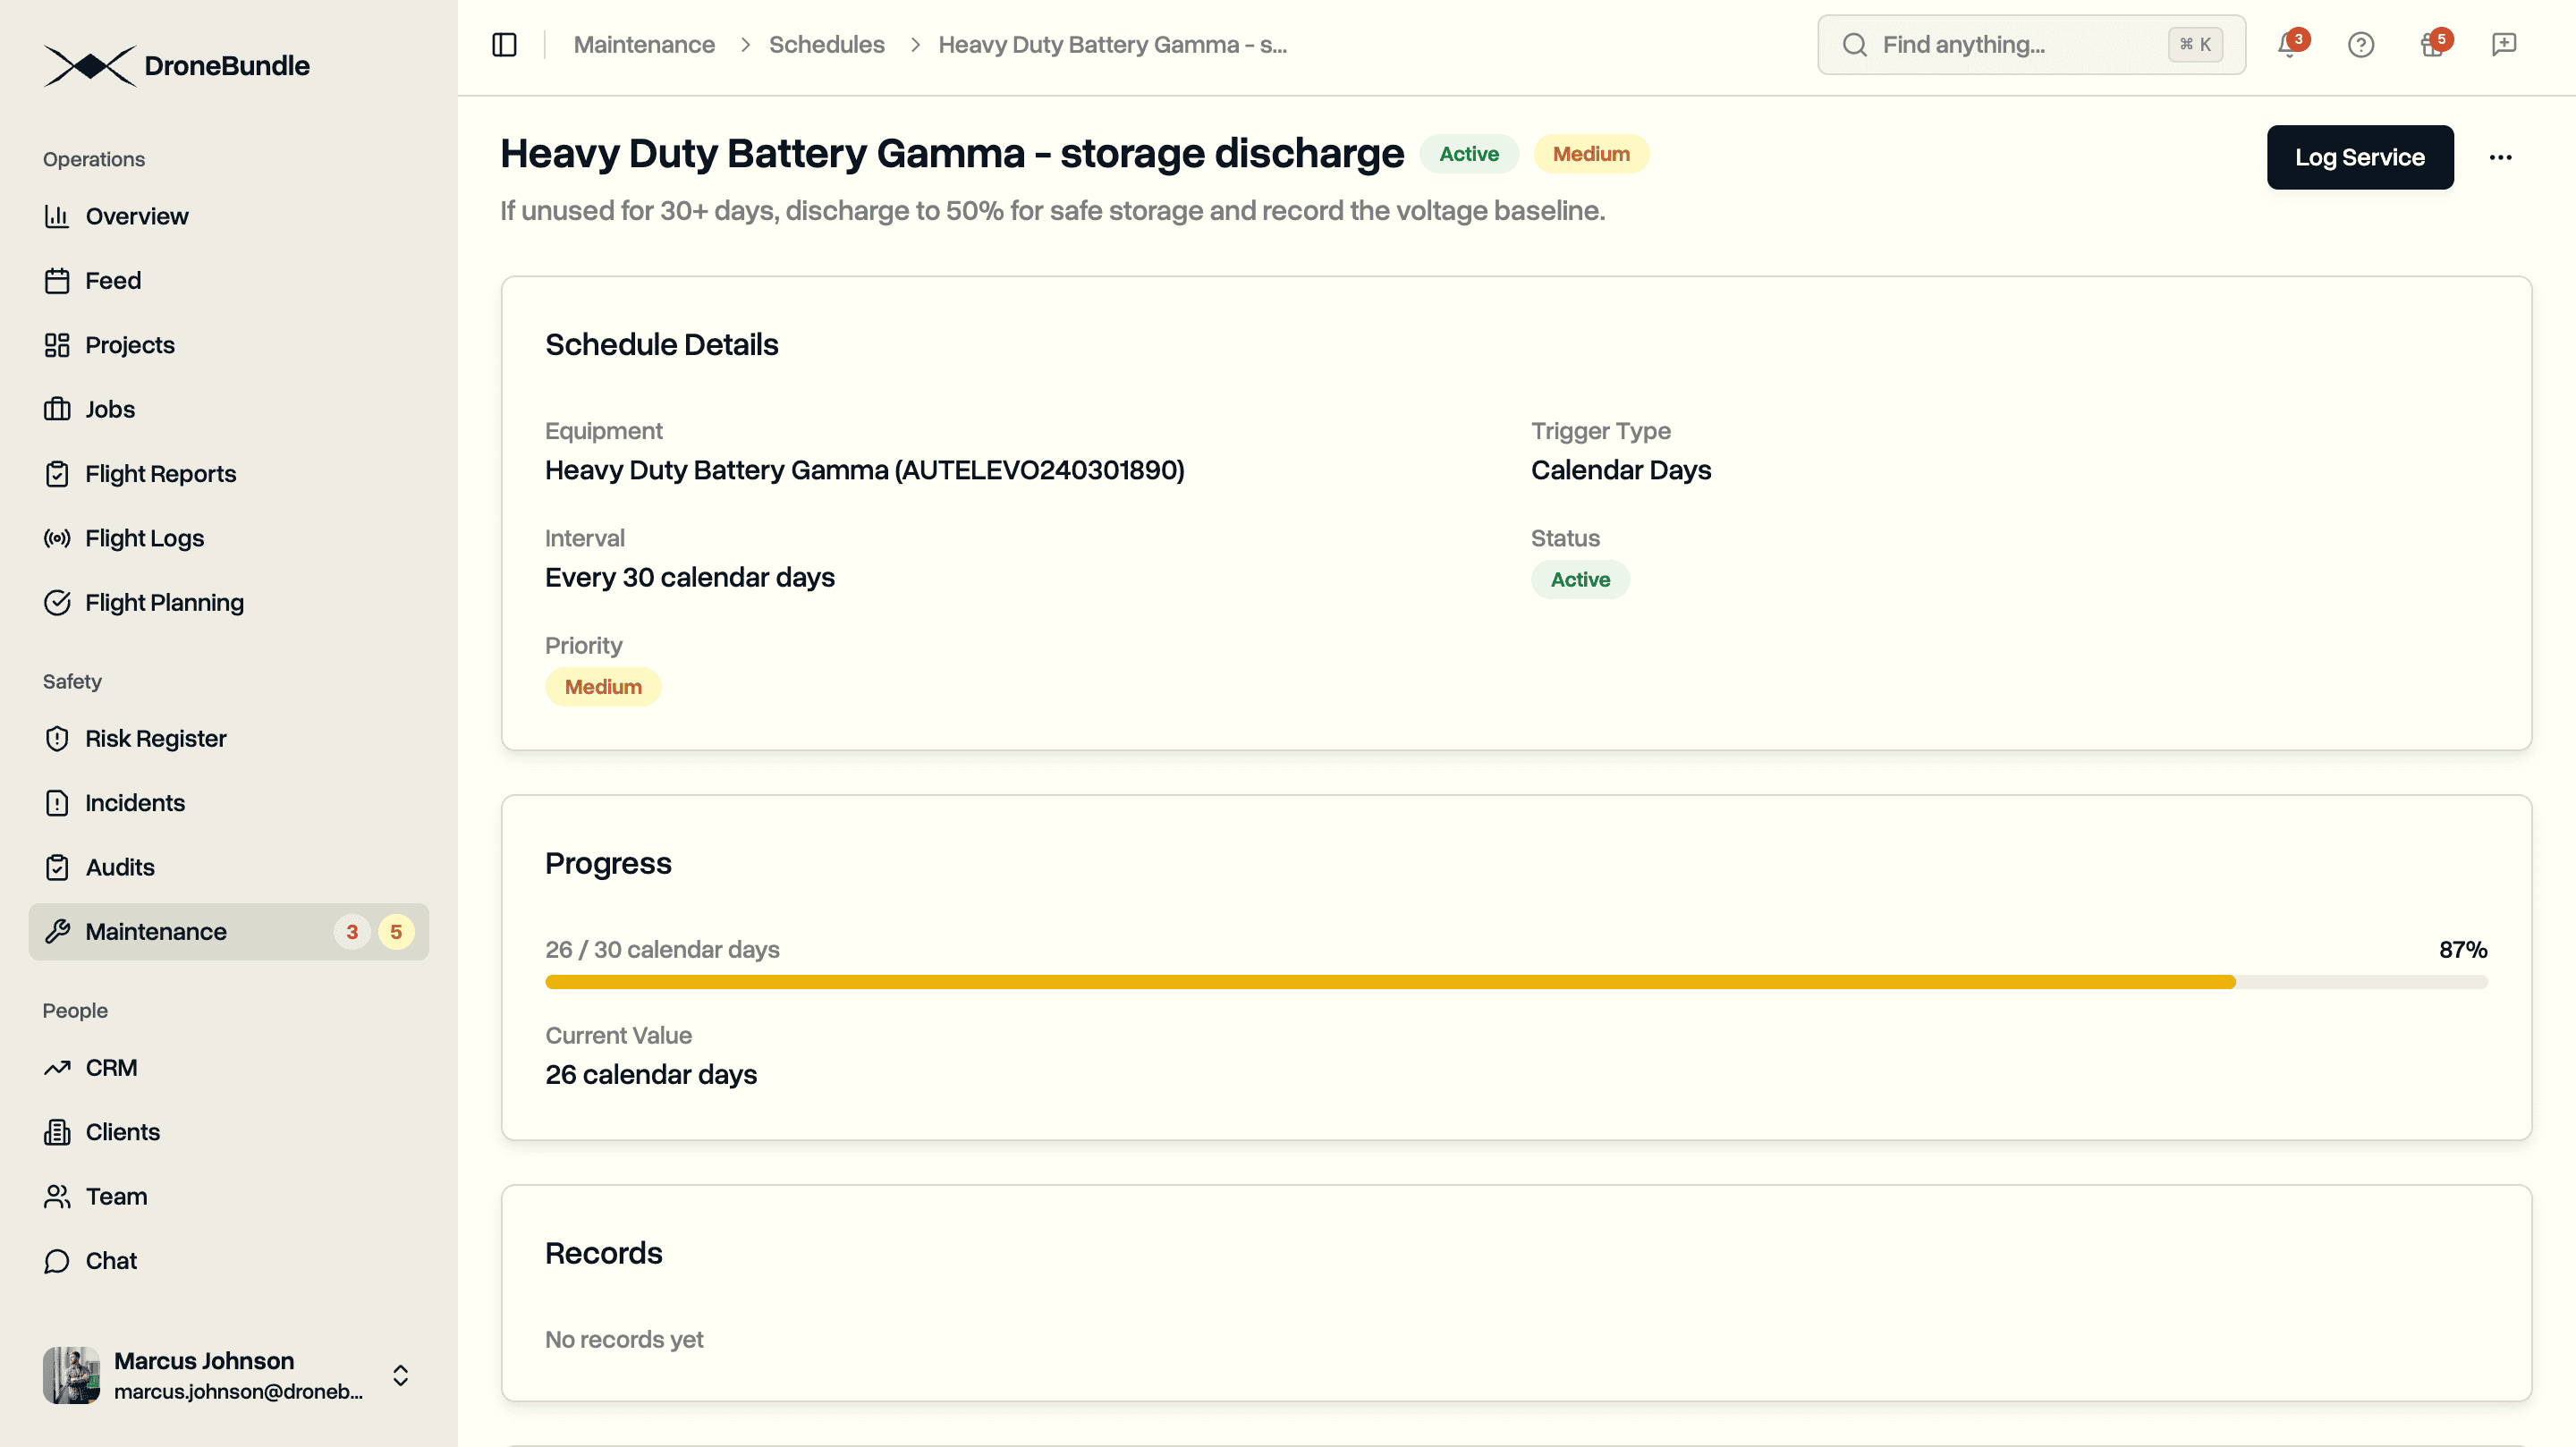The width and height of the screenshot is (2576, 1447).
Task: Click the Projects grid icon
Action: coord(57,345)
